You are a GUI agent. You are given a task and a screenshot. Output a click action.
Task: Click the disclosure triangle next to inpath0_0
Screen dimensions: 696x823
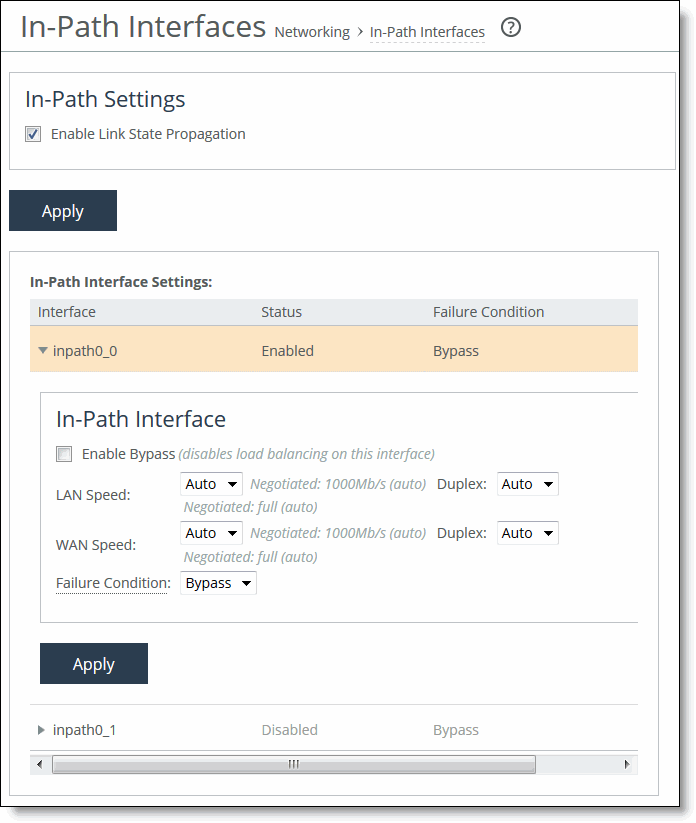pyautogui.click(x=41, y=350)
